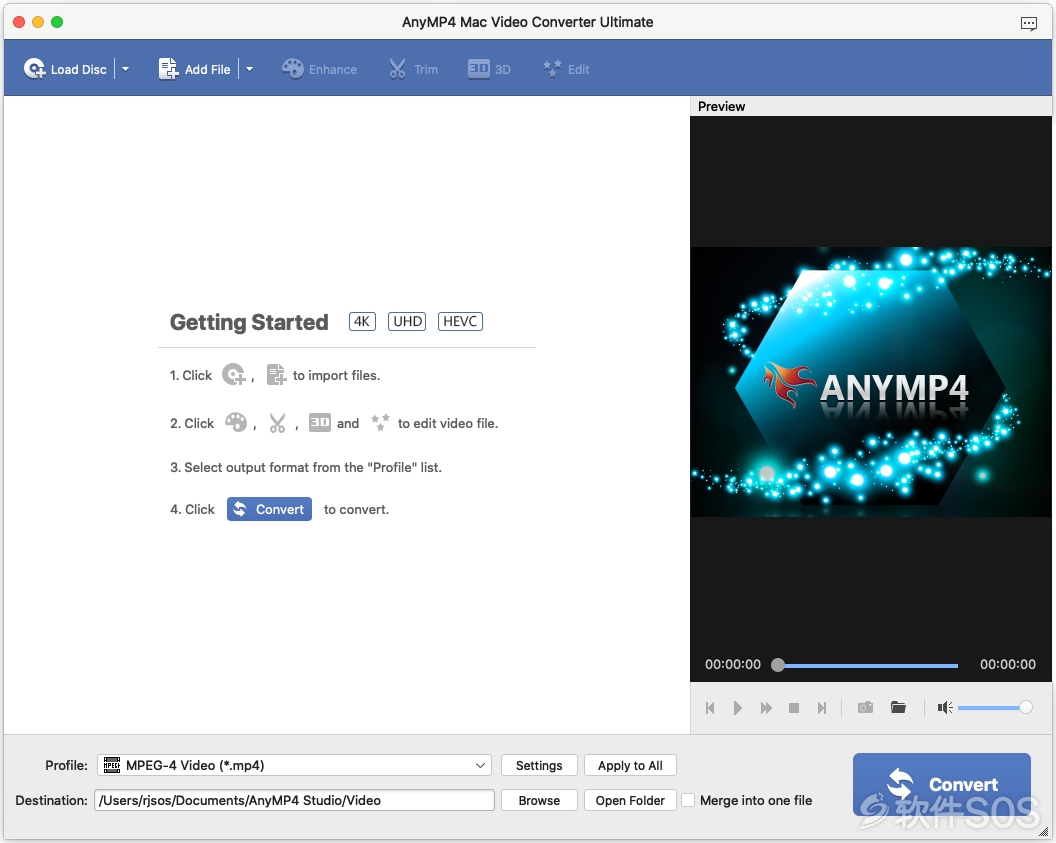Click the total time 00:00:00 label at right
The width and height of the screenshot is (1056, 843).
coord(1008,665)
